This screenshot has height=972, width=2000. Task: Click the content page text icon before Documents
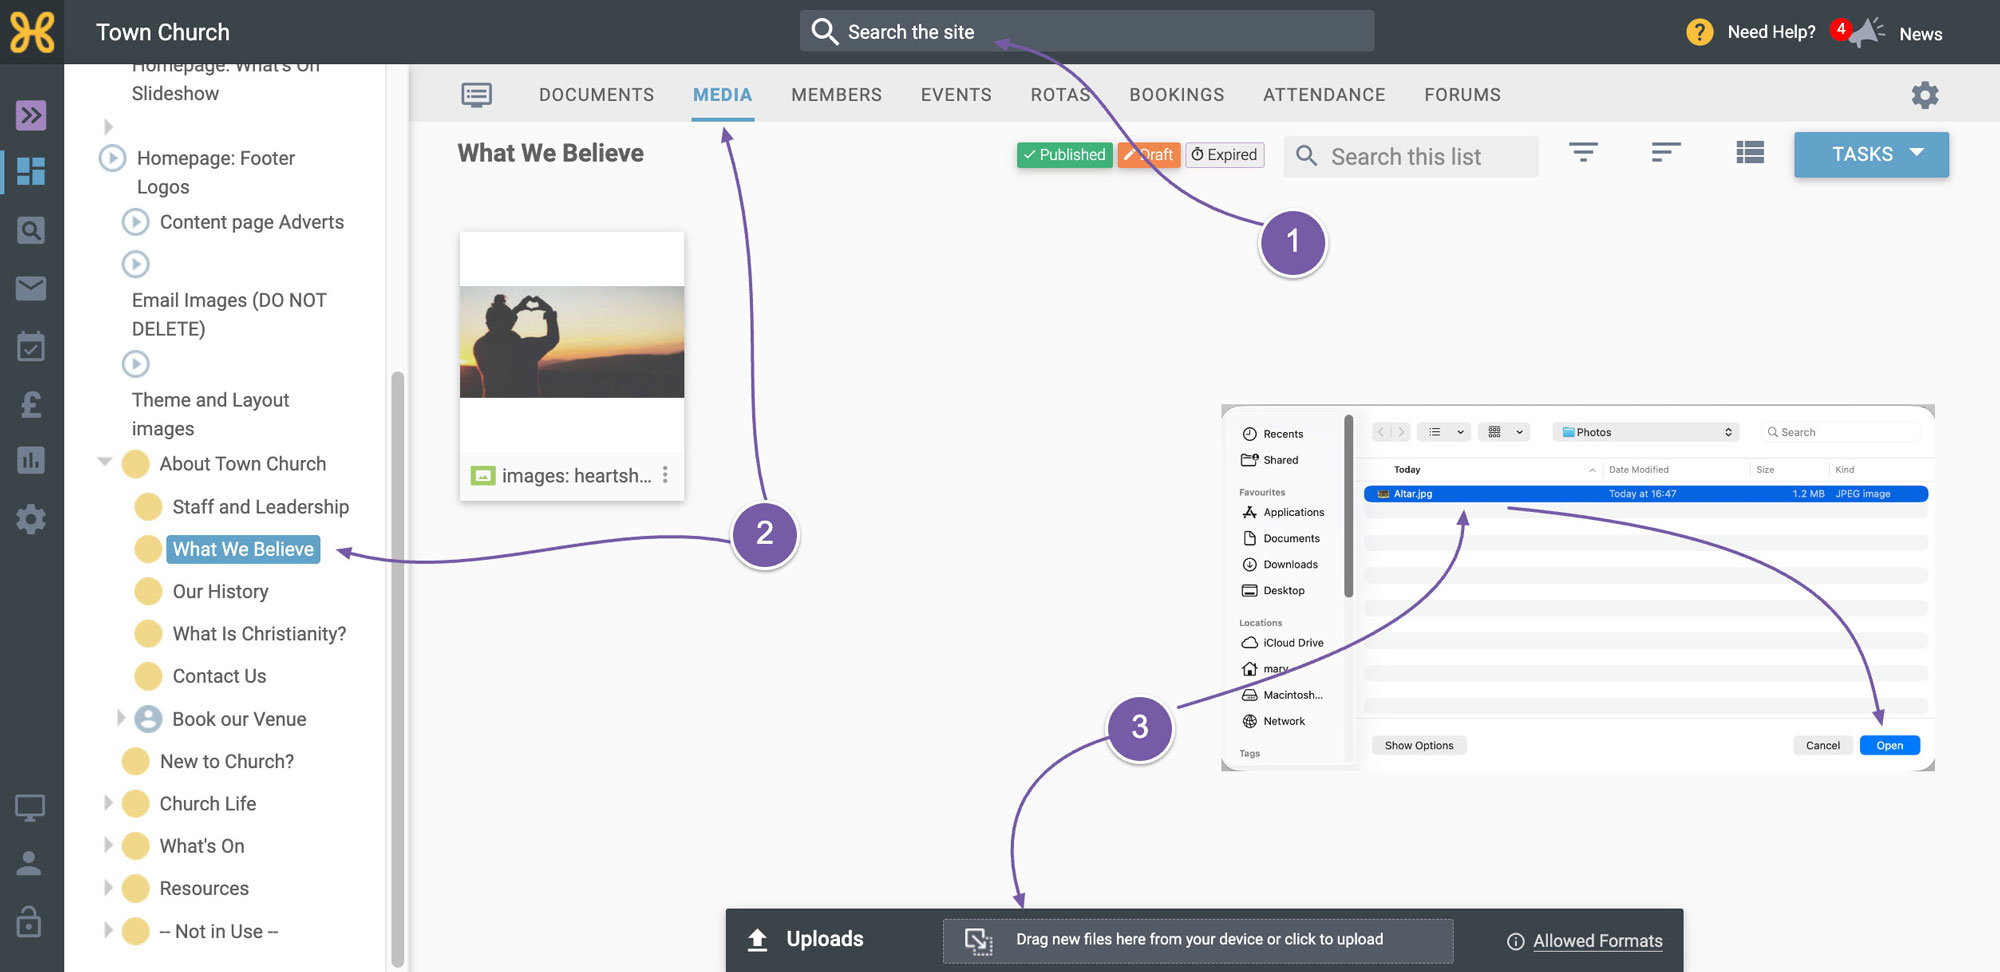tap(477, 95)
